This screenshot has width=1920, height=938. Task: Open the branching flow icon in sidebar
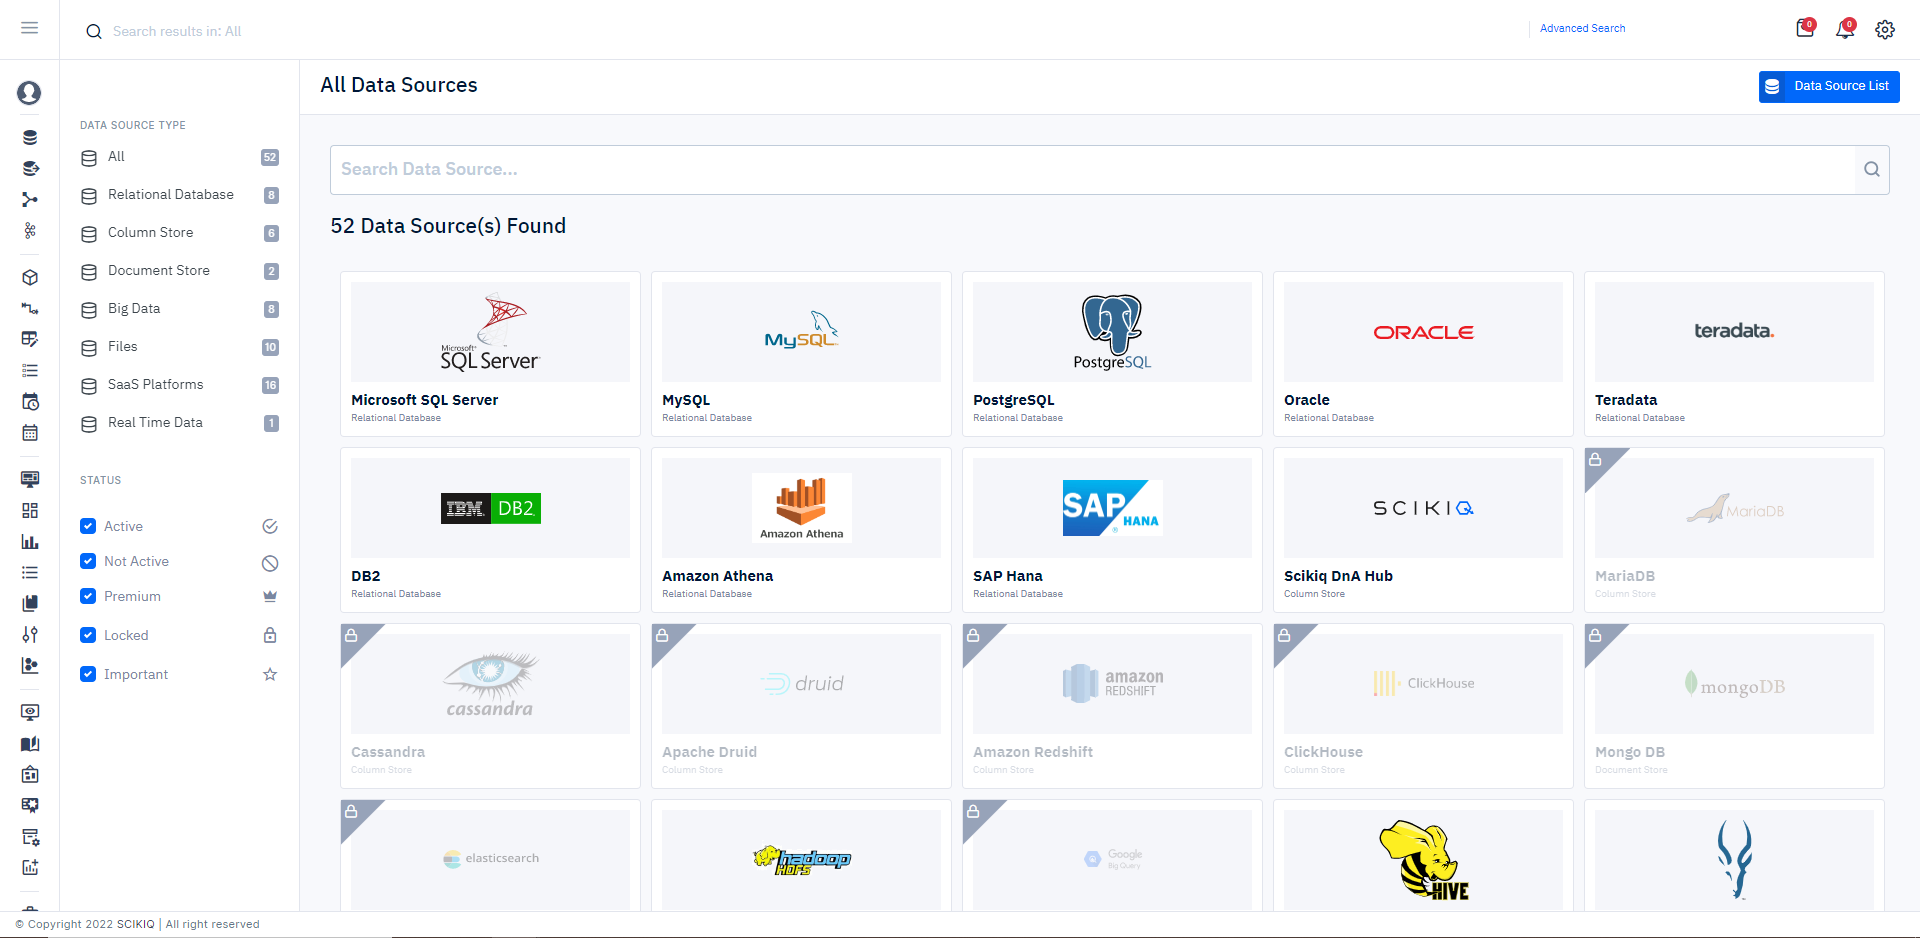pos(30,200)
